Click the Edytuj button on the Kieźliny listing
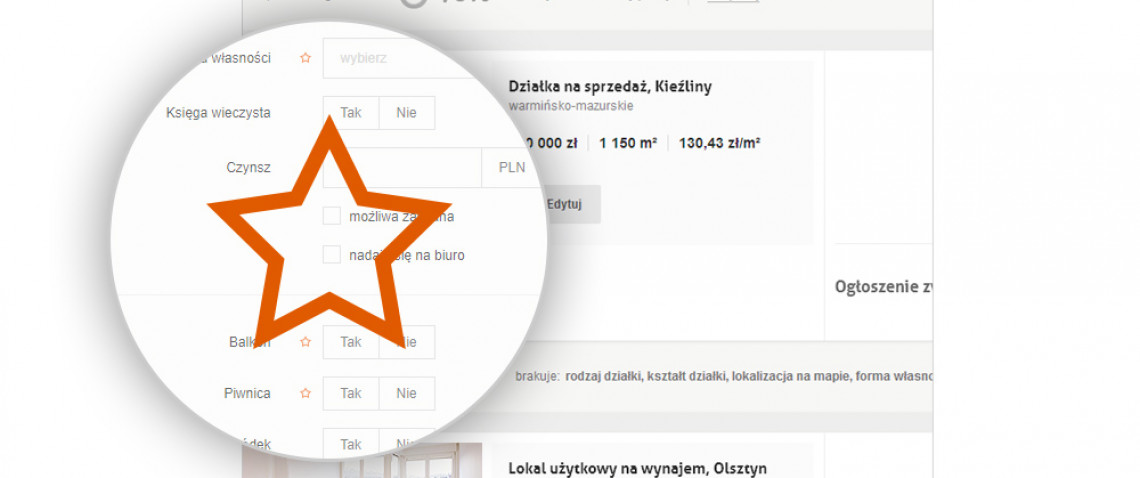Viewport: 1140px width, 478px height. point(565,204)
